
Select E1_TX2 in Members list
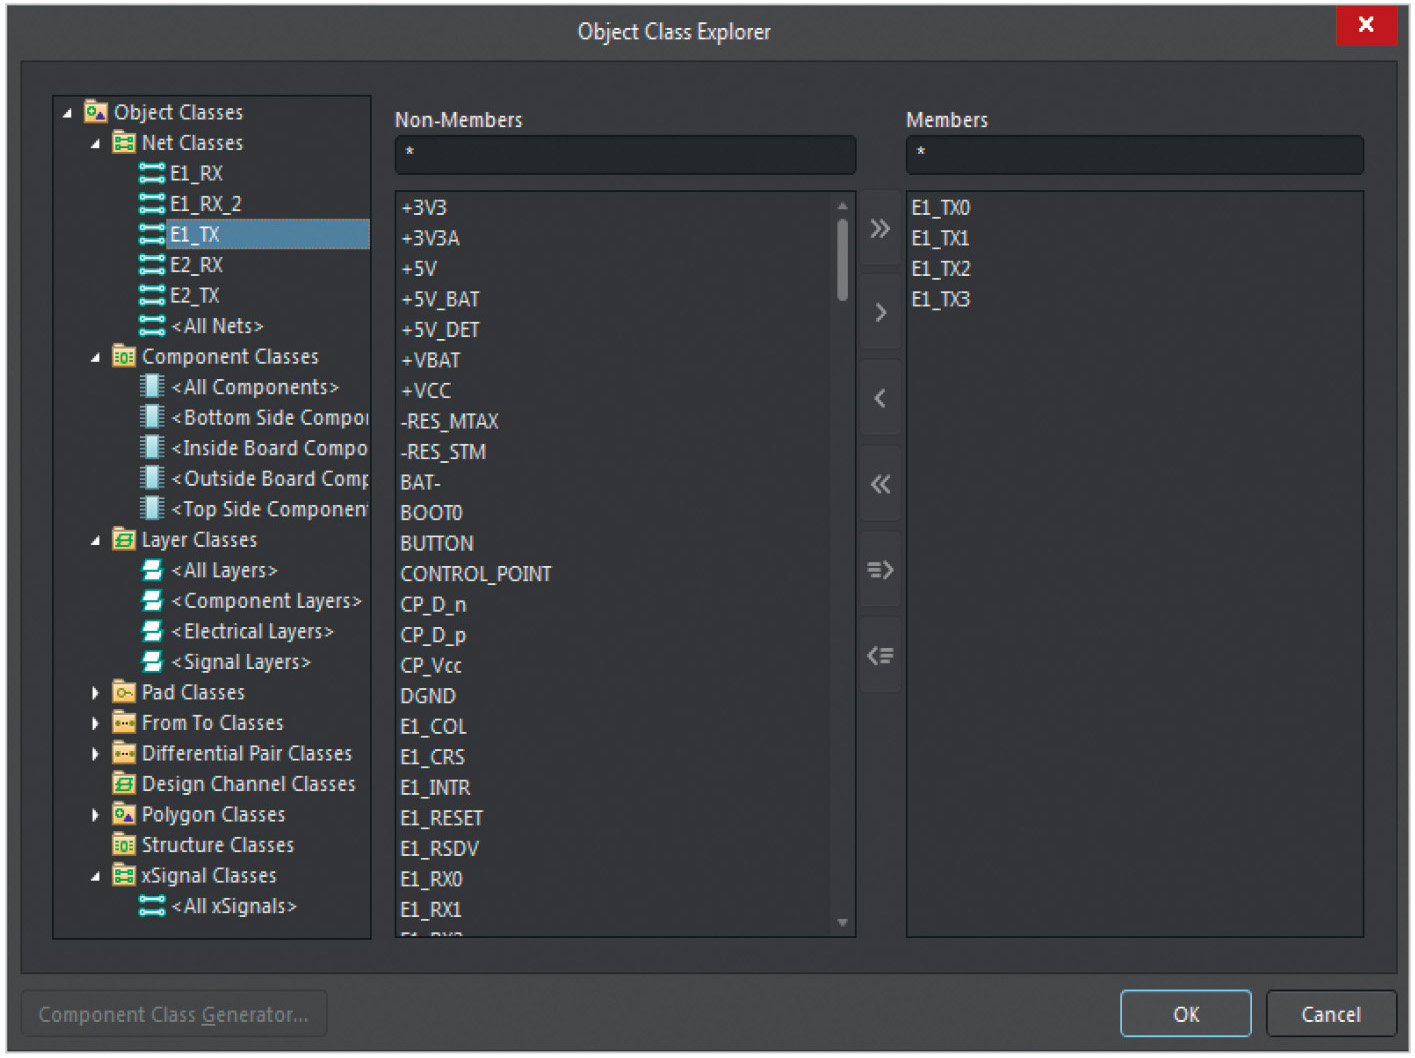(x=940, y=269)
